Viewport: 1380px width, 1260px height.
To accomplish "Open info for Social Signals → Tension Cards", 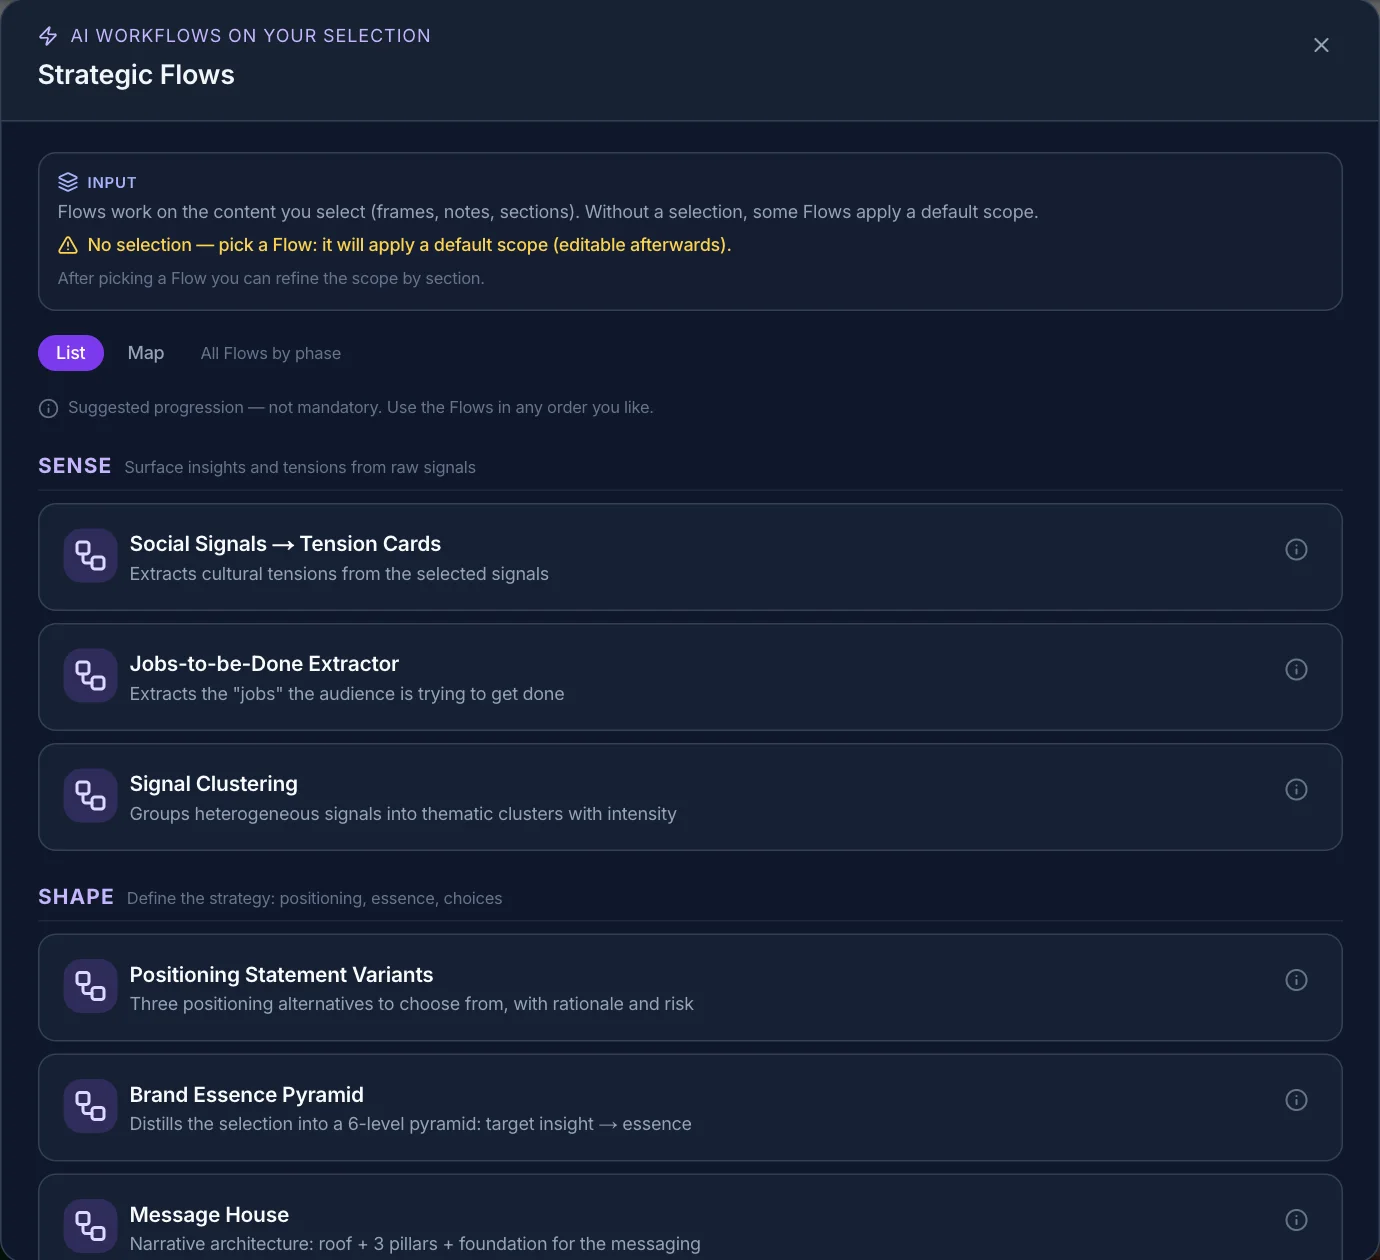I will 1296,549.
